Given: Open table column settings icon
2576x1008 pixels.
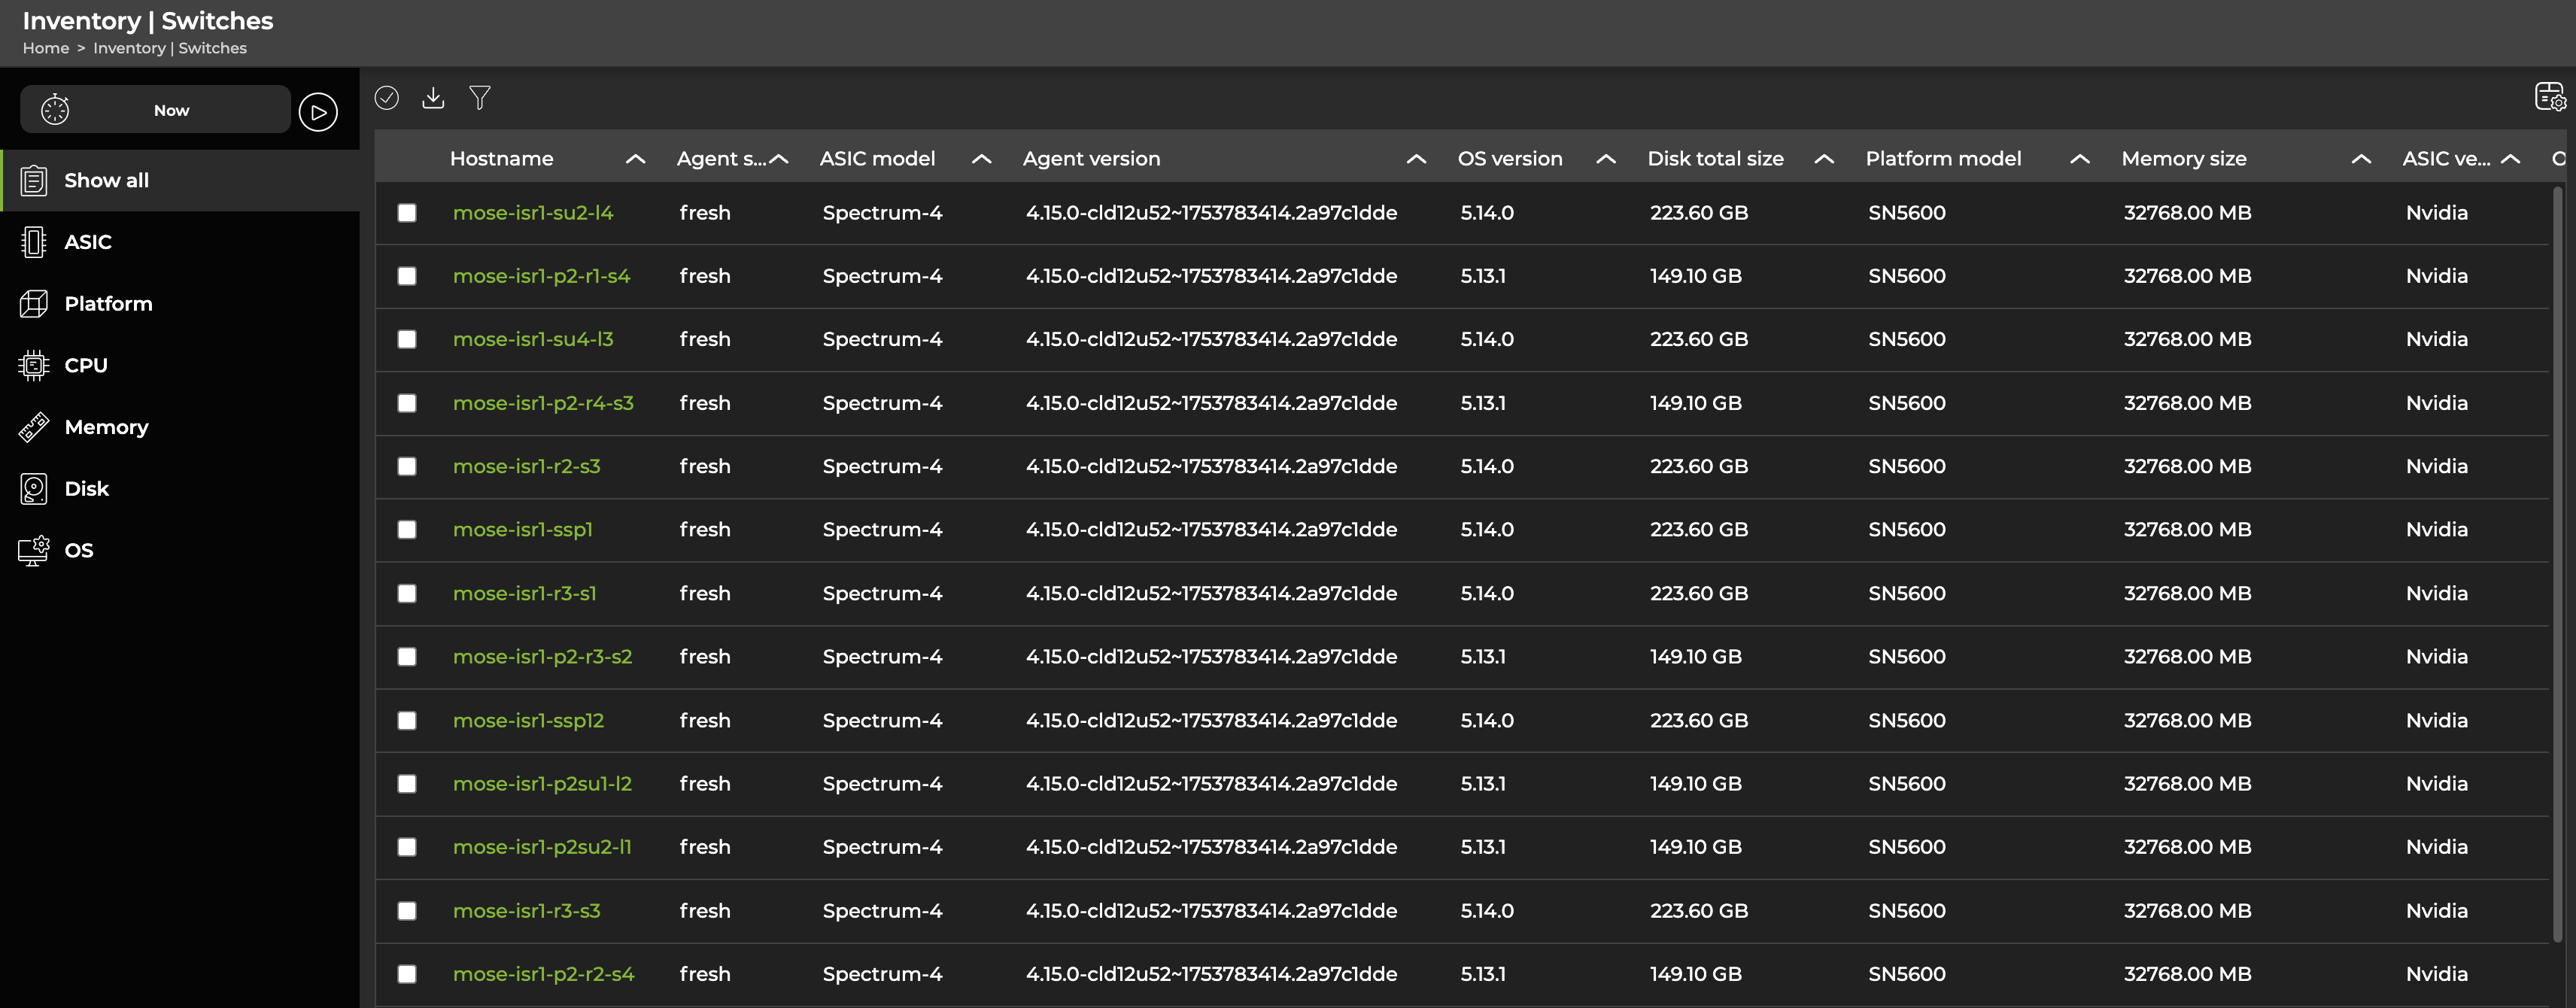Looking at the screenshot, I should [2549, 98].
